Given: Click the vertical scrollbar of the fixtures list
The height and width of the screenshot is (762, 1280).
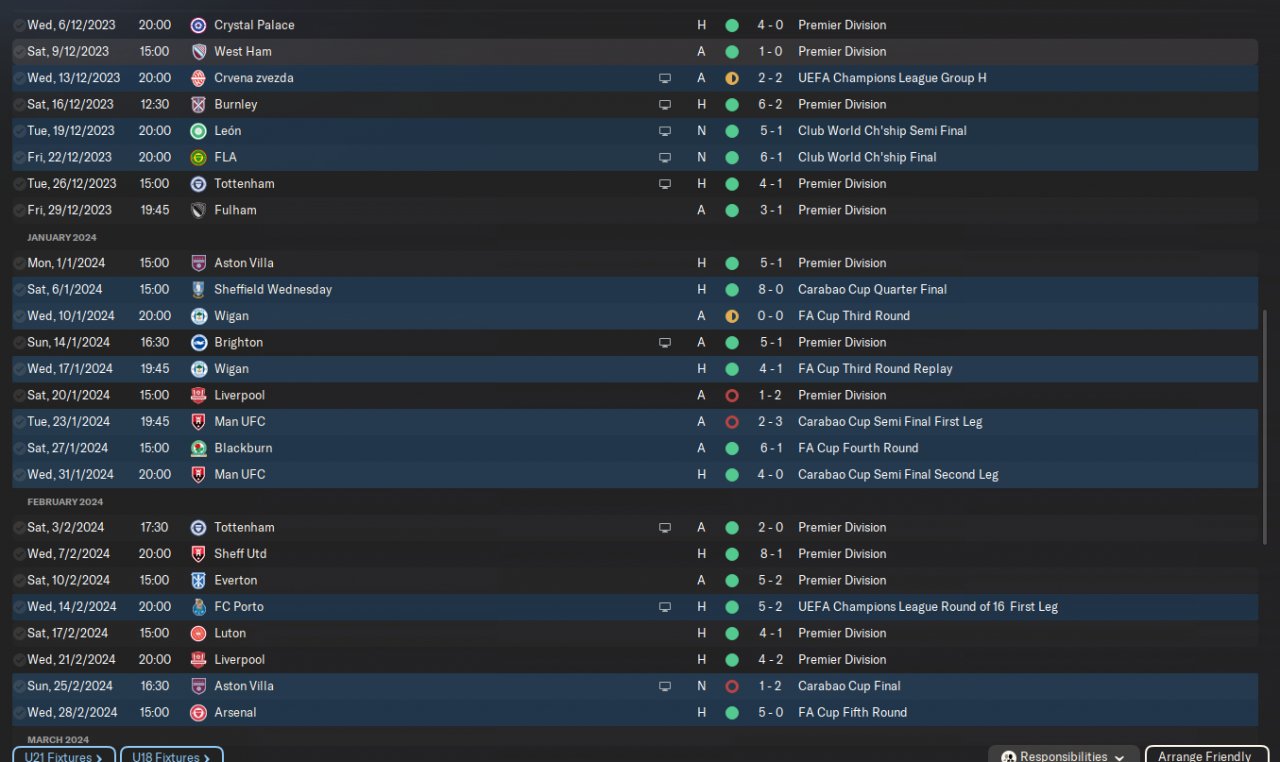Looking at the screenshot, I should tap(1266, 500).
